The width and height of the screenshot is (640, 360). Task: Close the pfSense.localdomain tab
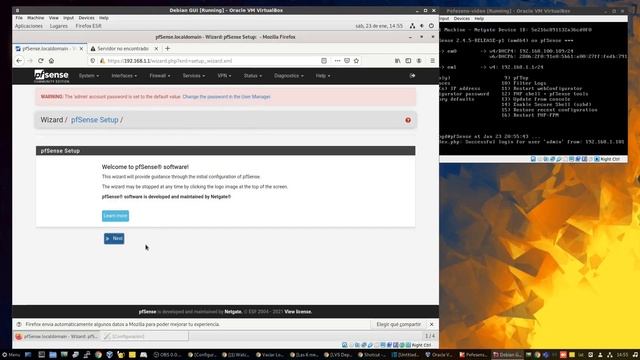[x=81, y=49]
